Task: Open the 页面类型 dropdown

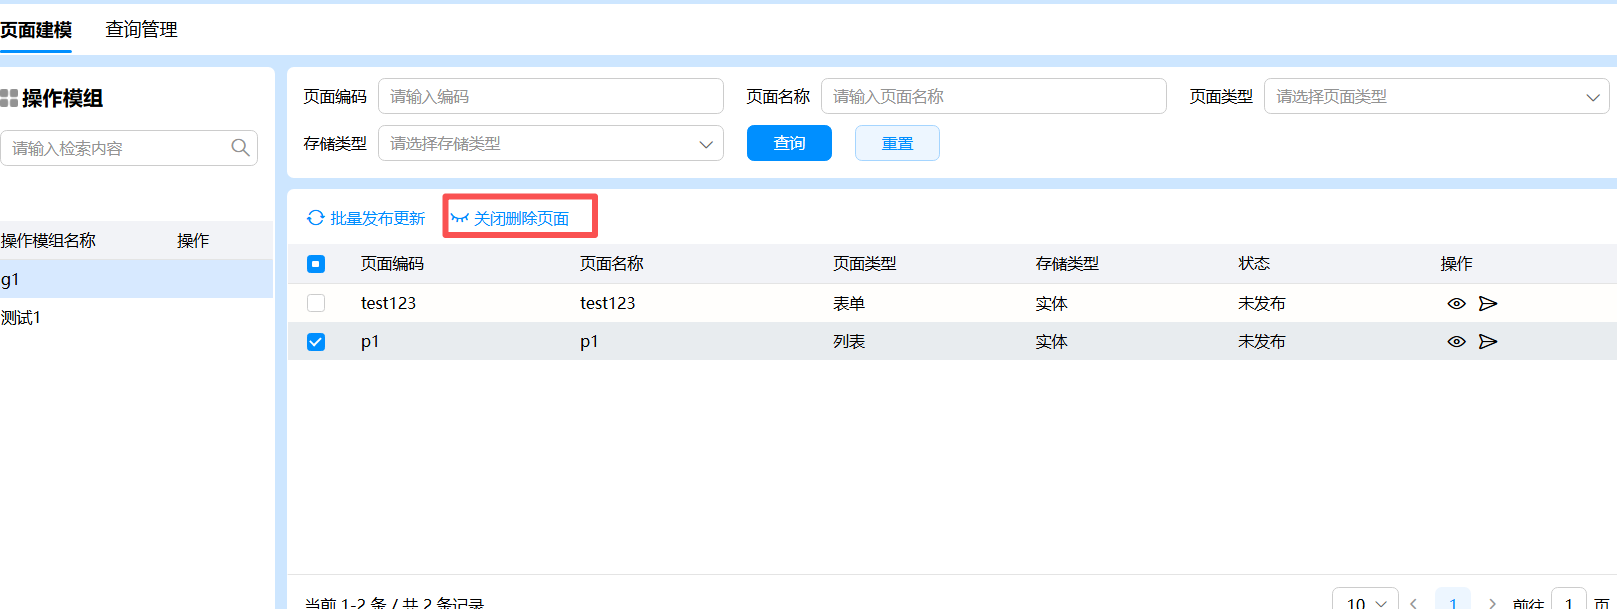Action: [x=1436, y=97]
